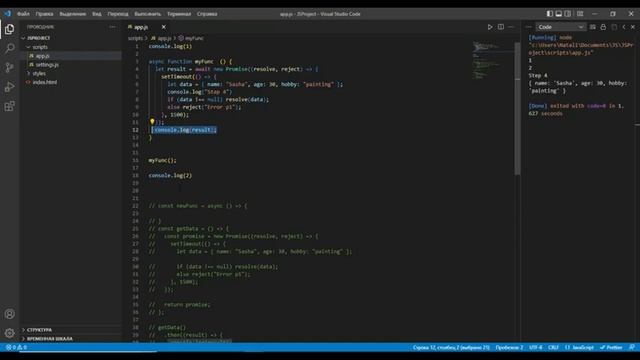Click line number 18 in the gutter
The height and width of the screenshot is (360, 640).
pyautogui.click(x=135, y=176)
